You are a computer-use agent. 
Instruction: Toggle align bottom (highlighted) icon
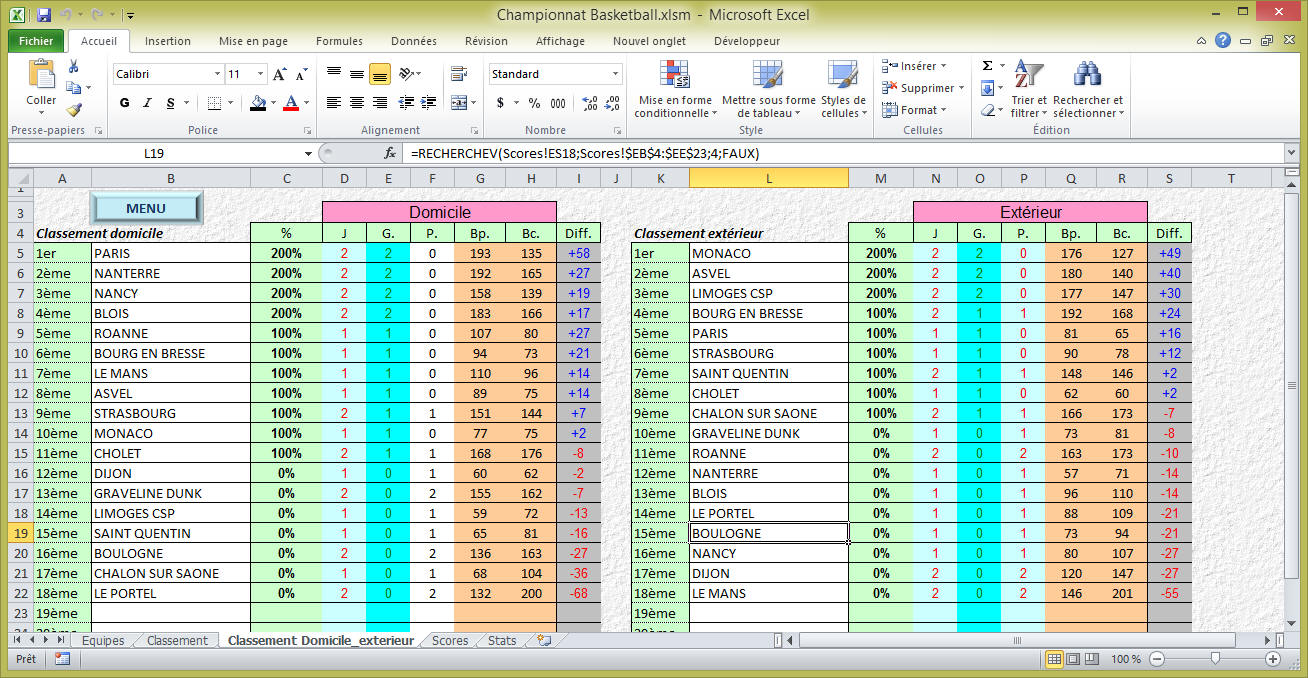point(379,74)
